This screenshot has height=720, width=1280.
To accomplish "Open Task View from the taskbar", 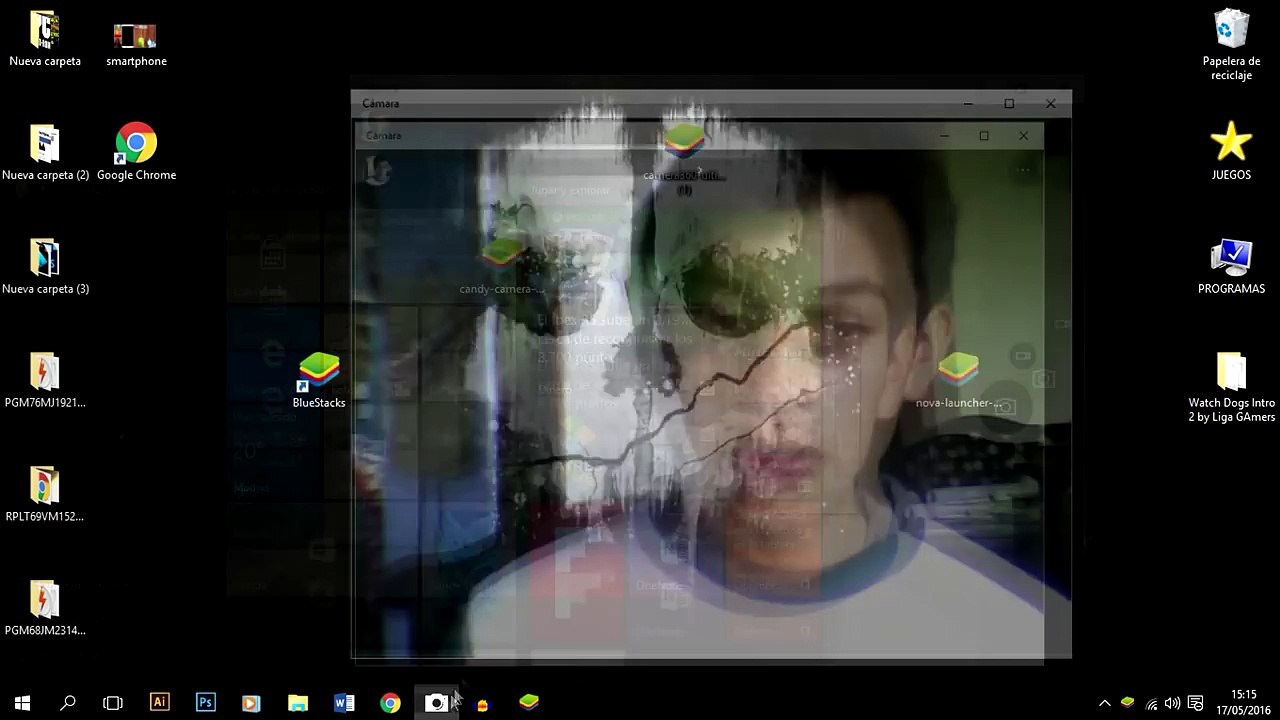I will coord(113,703).
